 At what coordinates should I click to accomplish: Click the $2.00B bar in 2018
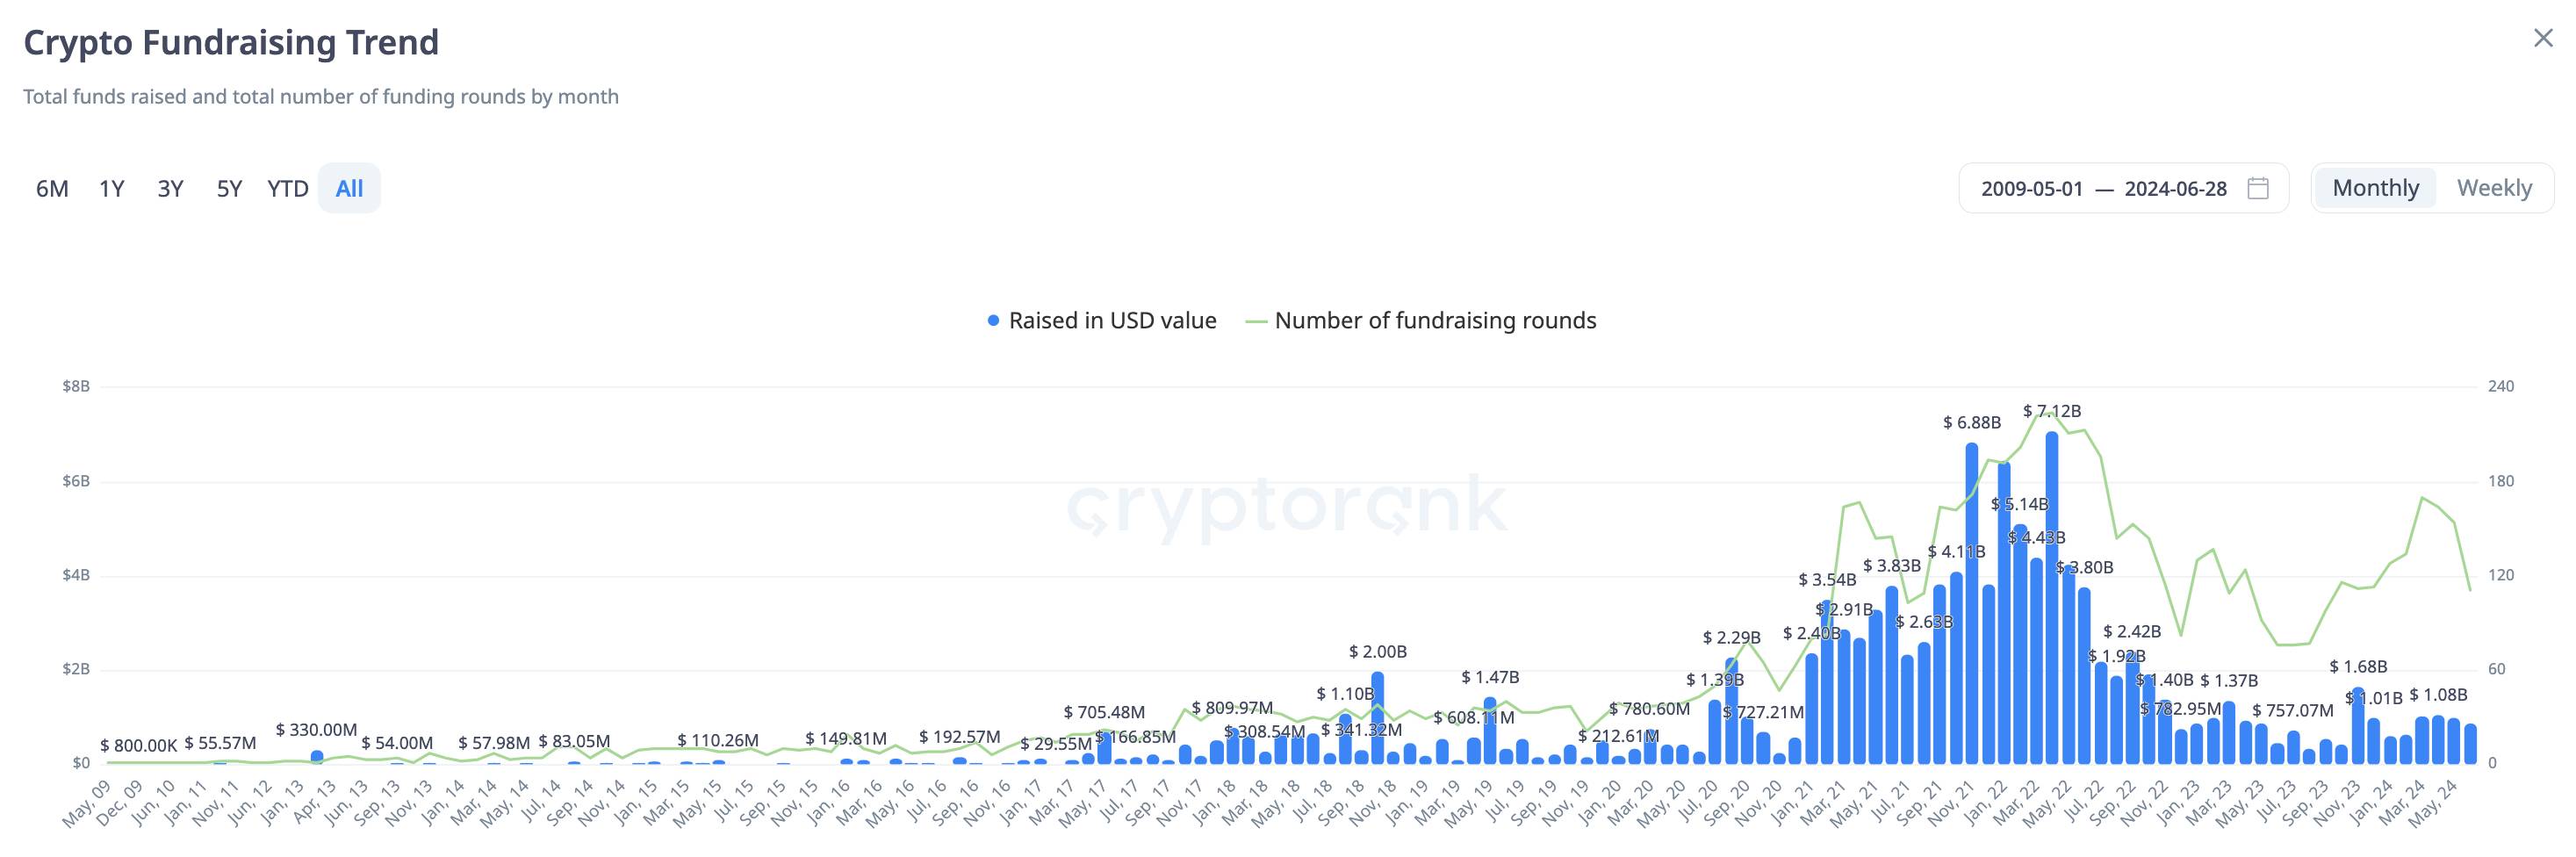(x=1378, y=718)
